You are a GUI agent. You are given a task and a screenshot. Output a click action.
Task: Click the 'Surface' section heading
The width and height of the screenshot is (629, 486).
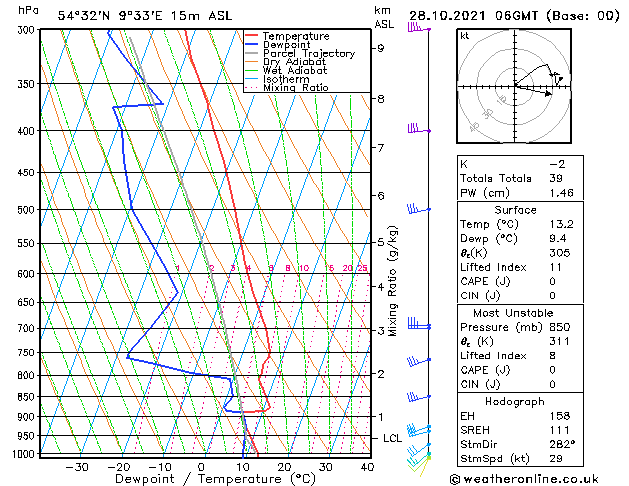(x=515, y=210)
